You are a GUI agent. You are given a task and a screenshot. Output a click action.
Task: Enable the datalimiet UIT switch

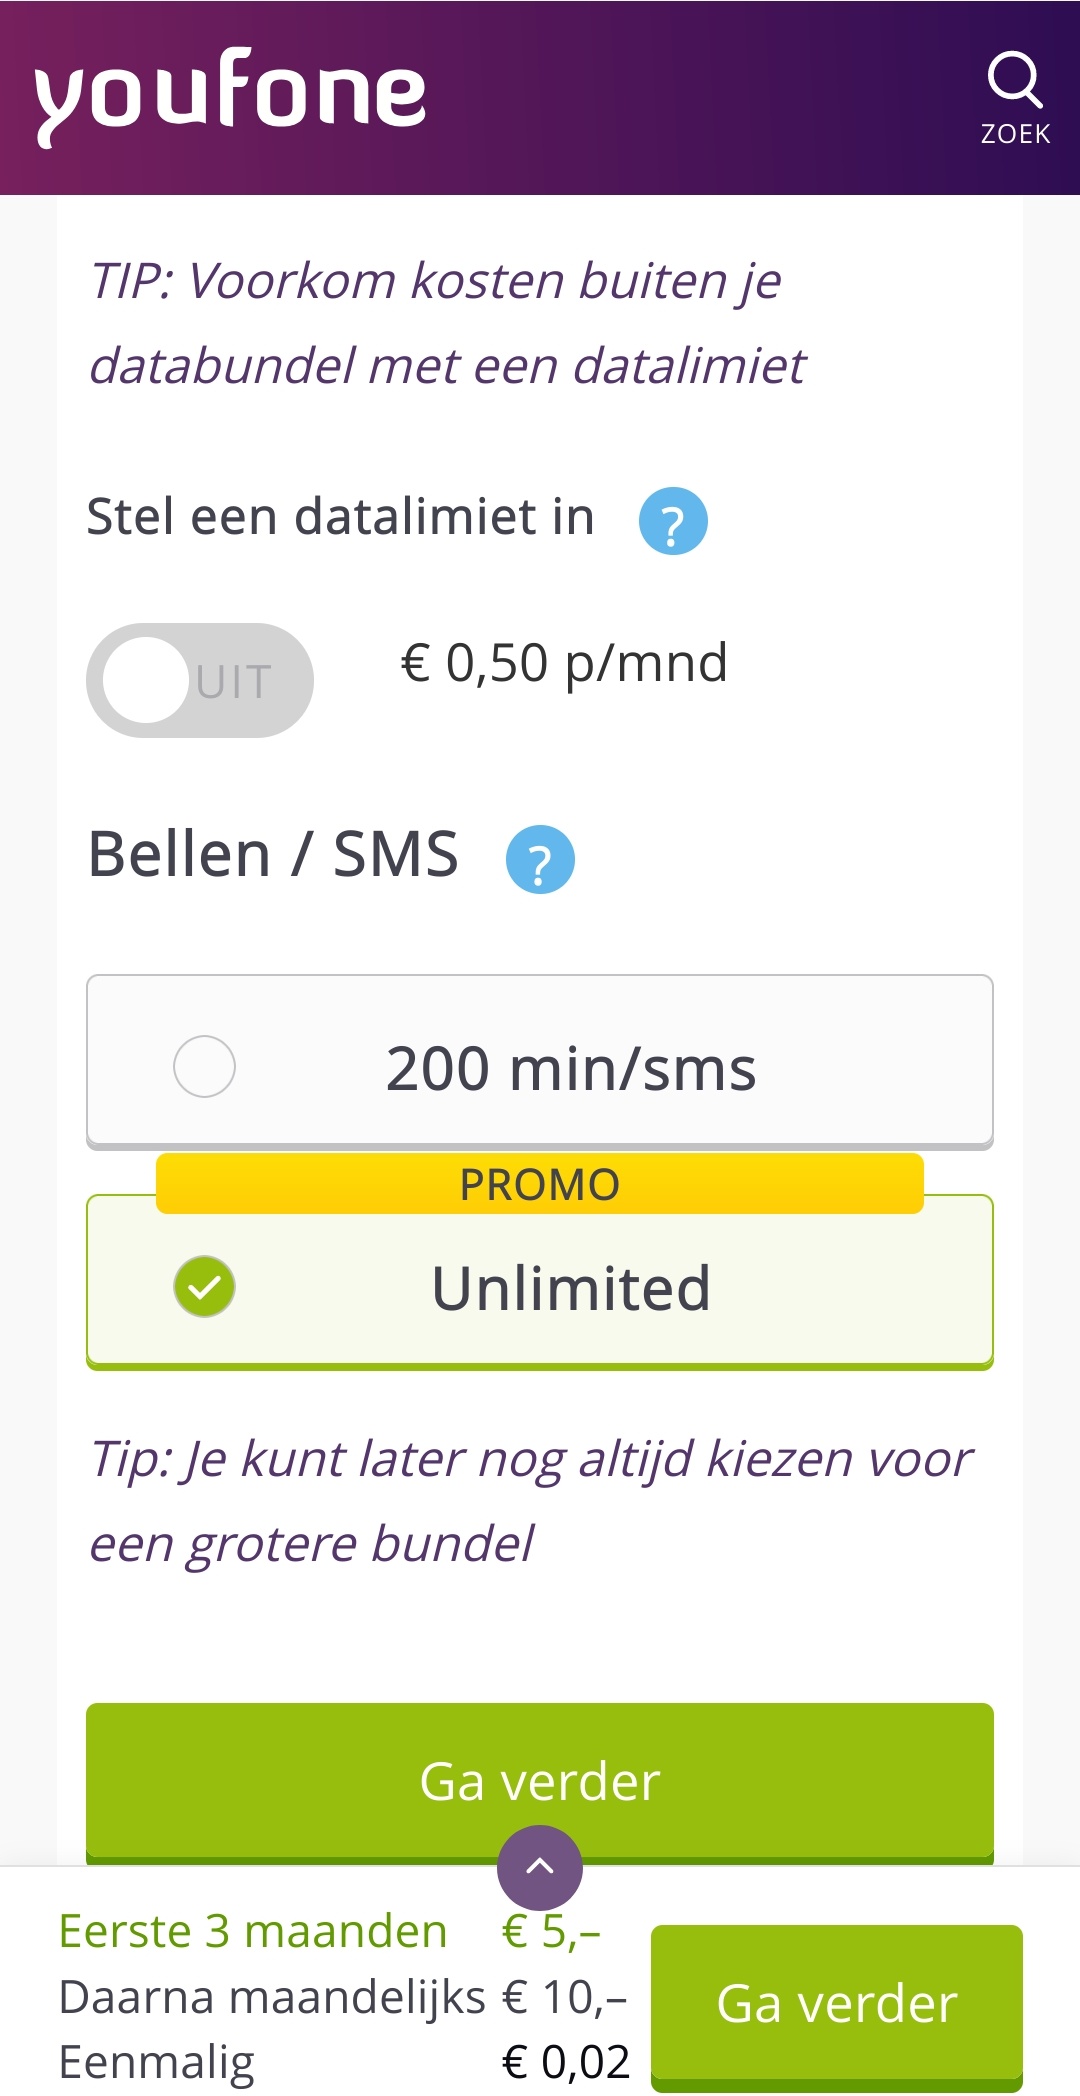[x=200, y=681]
